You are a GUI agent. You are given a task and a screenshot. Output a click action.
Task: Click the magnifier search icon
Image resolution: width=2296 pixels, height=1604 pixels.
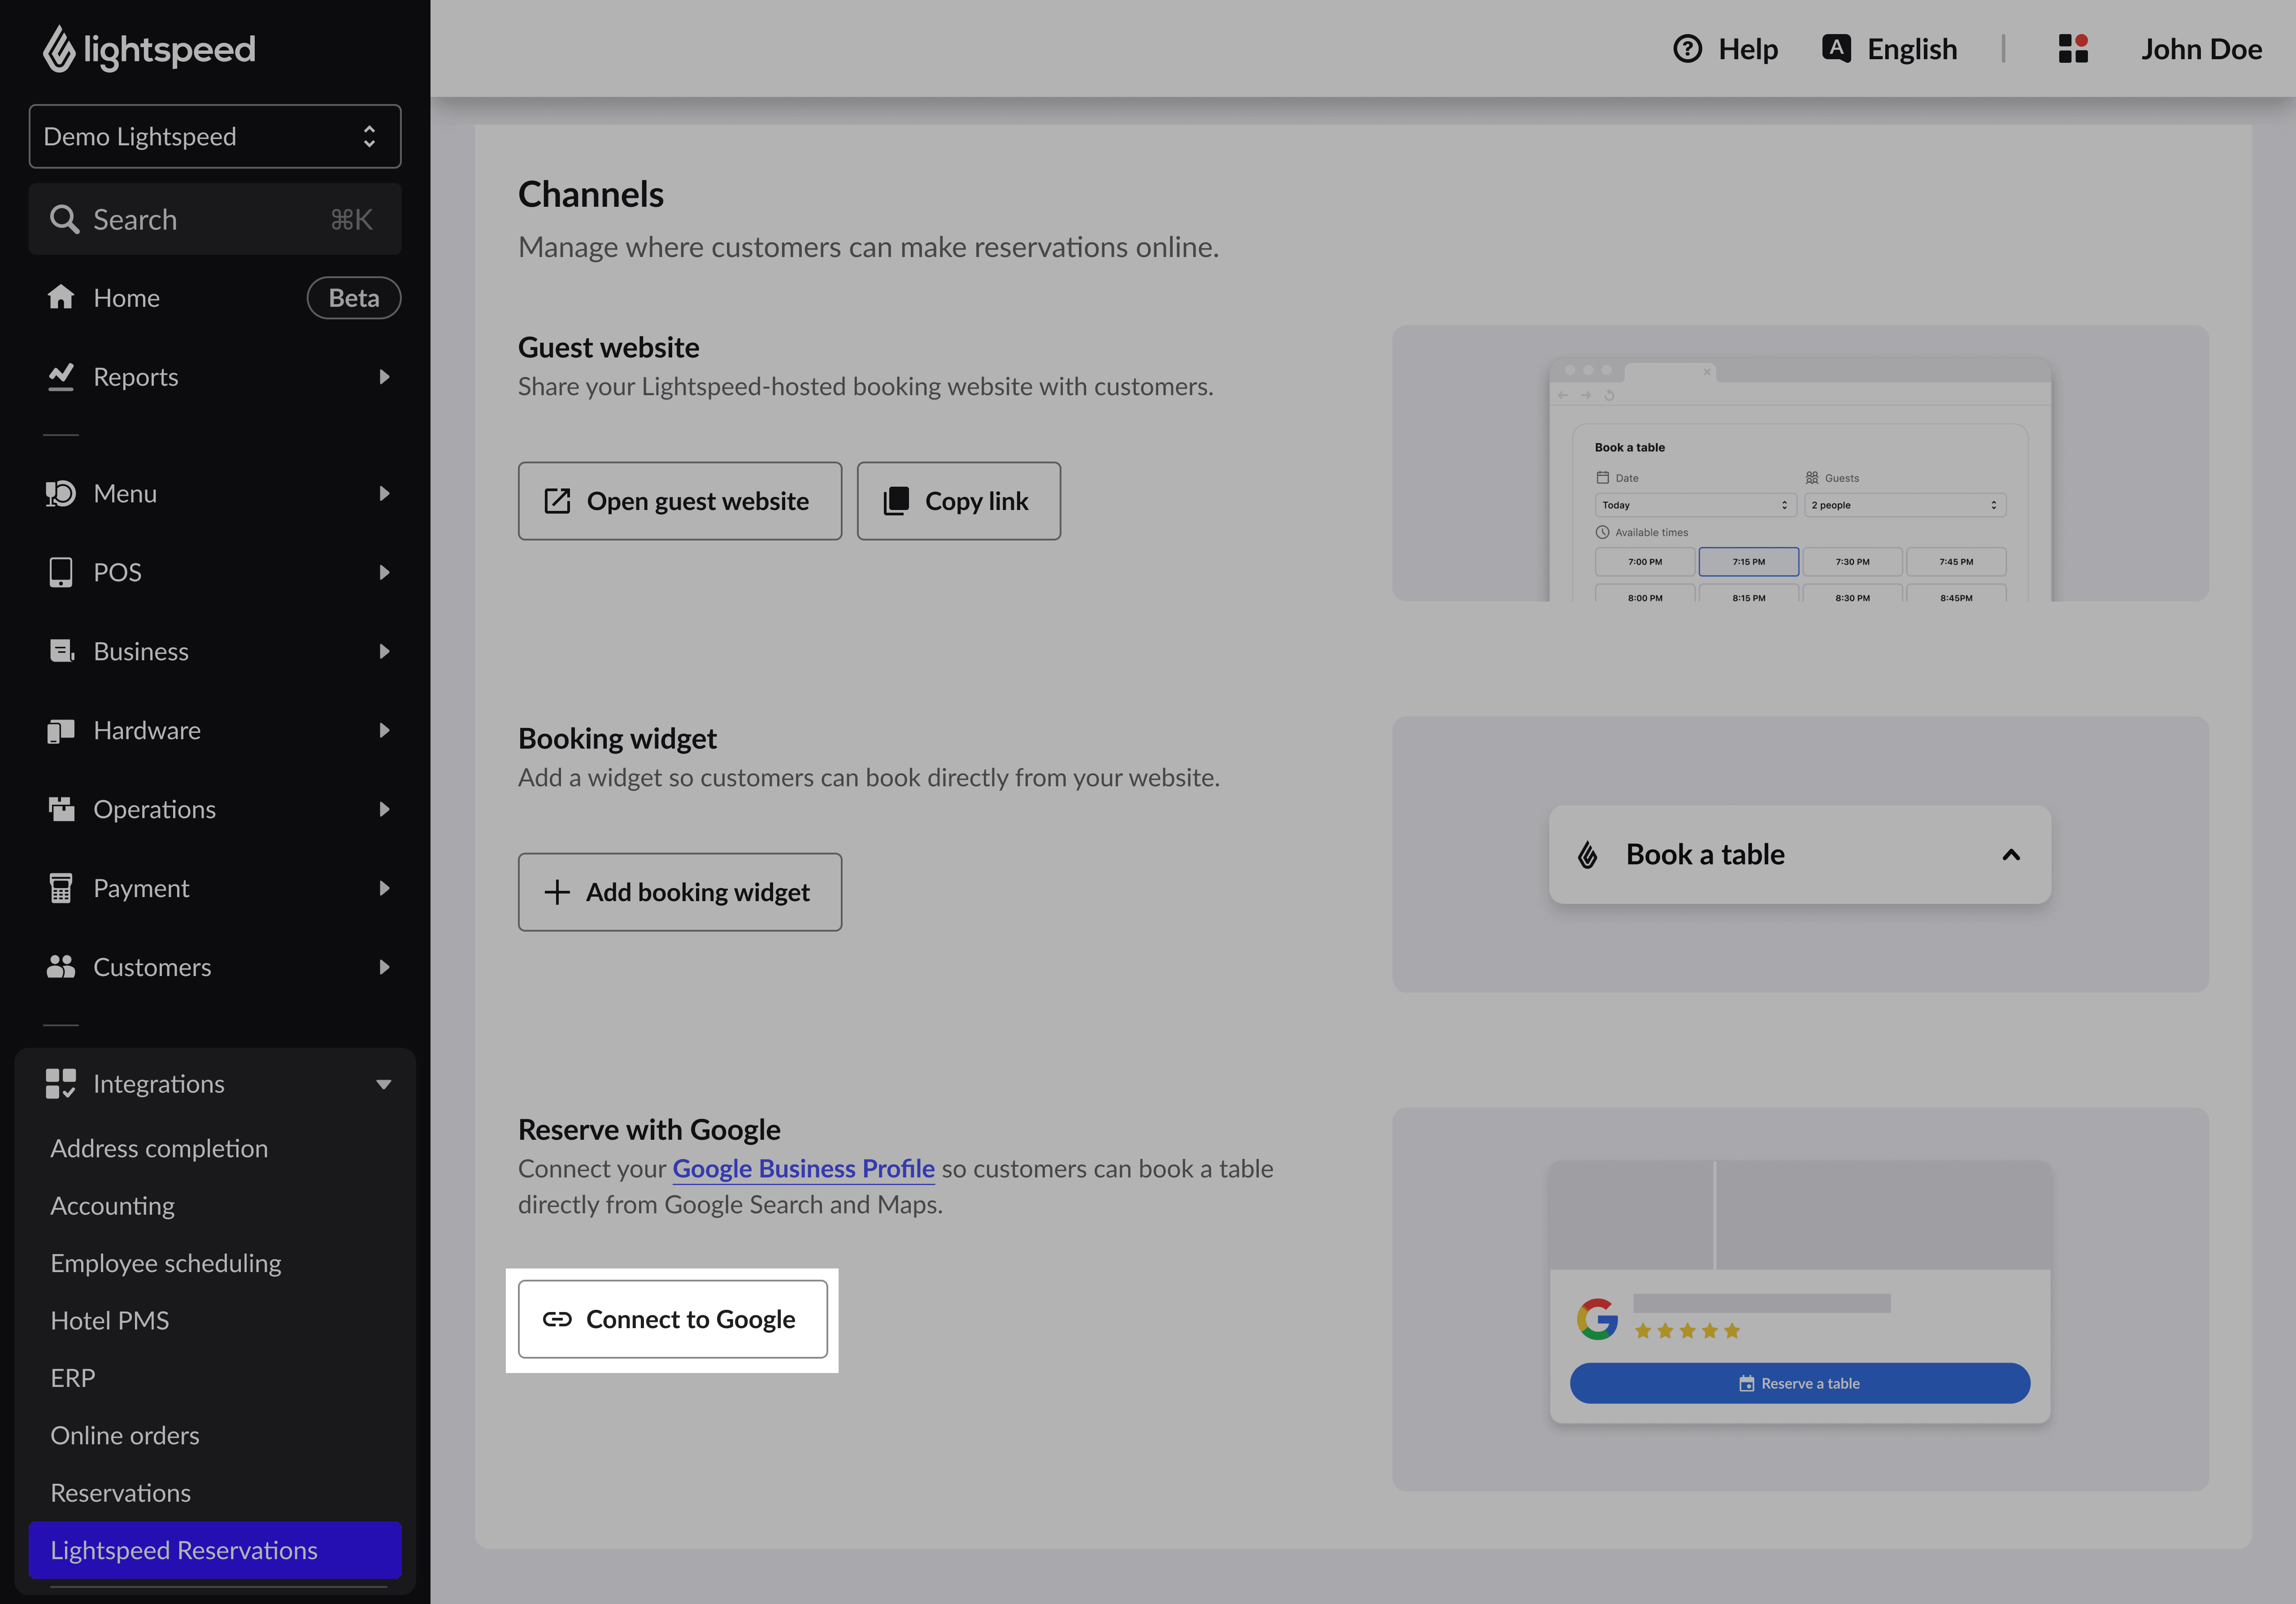(x=64, y=219)
